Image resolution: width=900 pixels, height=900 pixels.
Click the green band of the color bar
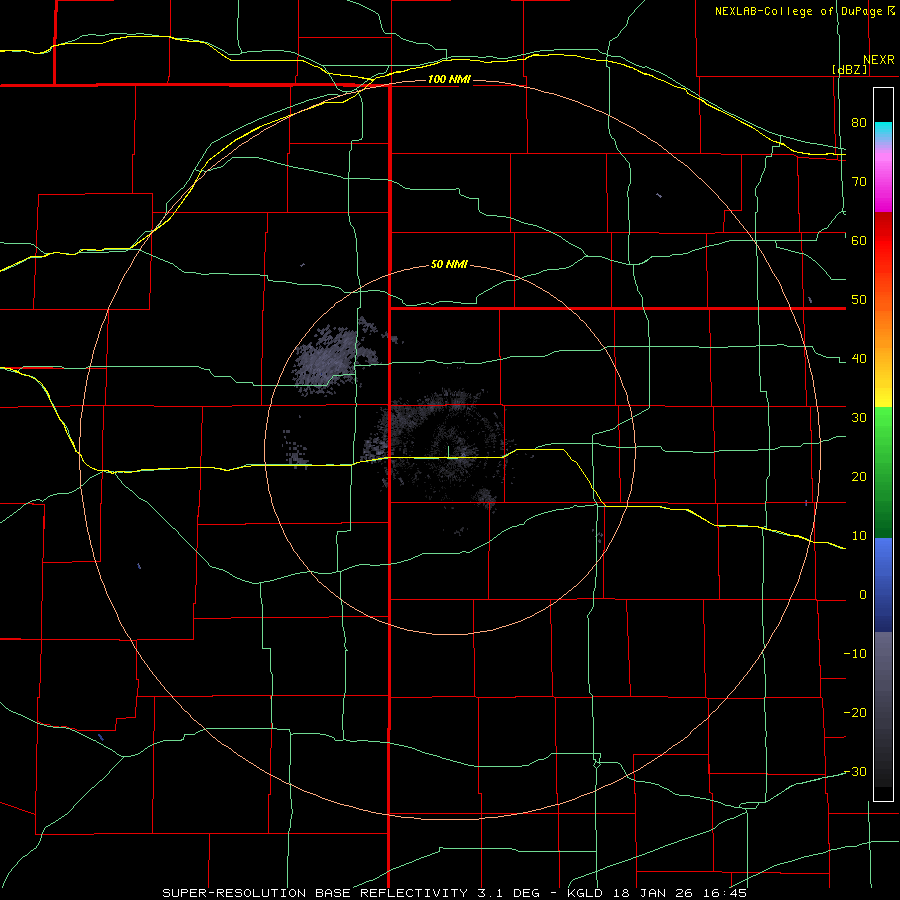[x=883, y=472]
